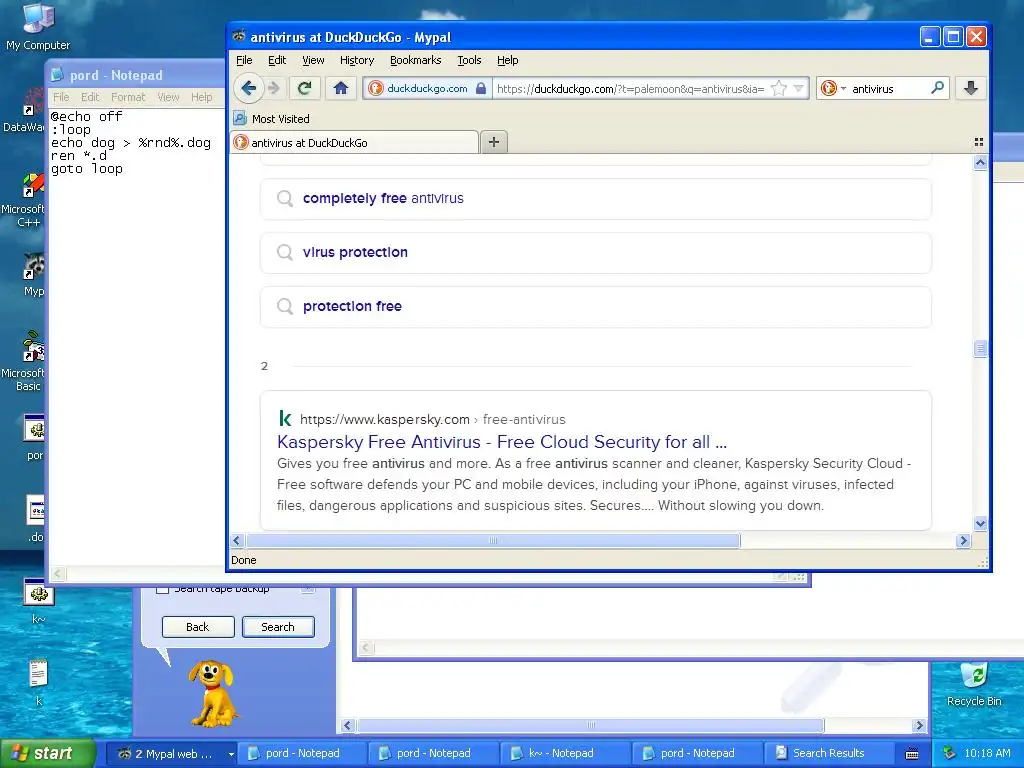Click the Search Results scroll right arrow
This screenshot has height=768, width=1024.
pyautogui.click(x=920, y=726)
